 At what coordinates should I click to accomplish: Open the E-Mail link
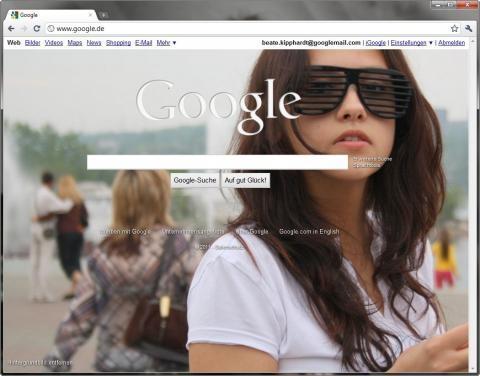pos(144,43)
